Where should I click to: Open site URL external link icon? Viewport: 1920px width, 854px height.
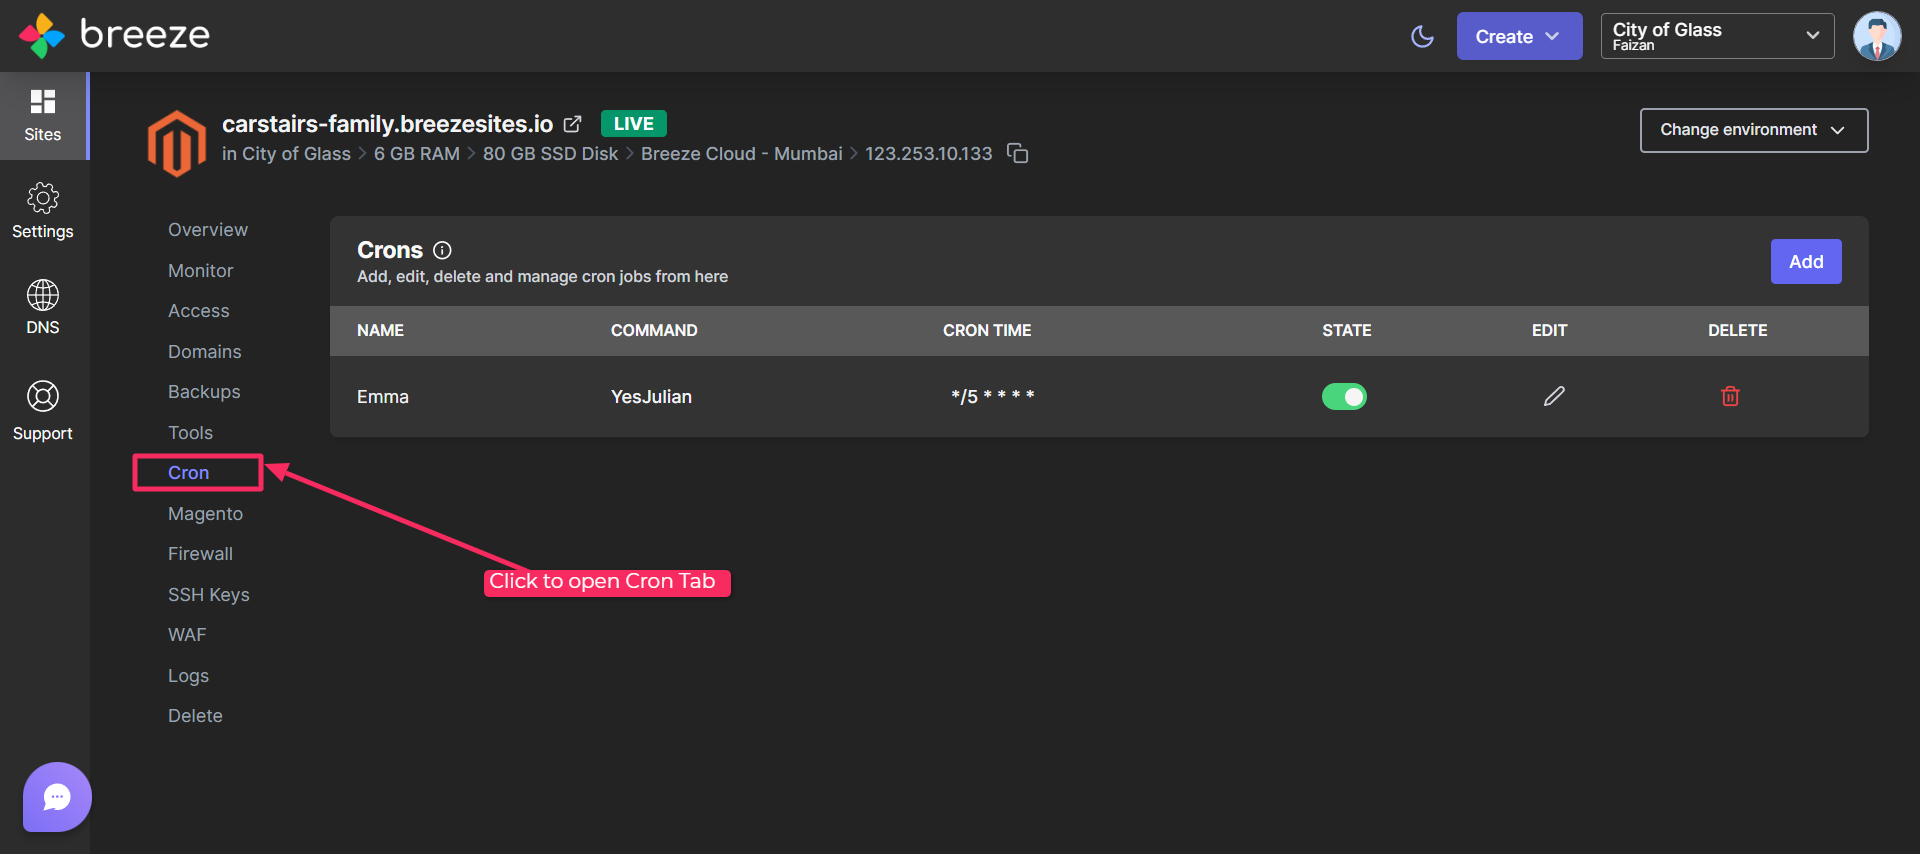coord(572,124)
